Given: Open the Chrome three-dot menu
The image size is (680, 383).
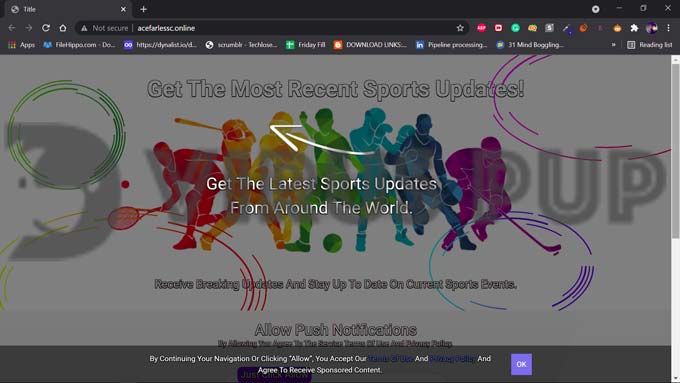Looking at the screenshot, I should (668, 28).
